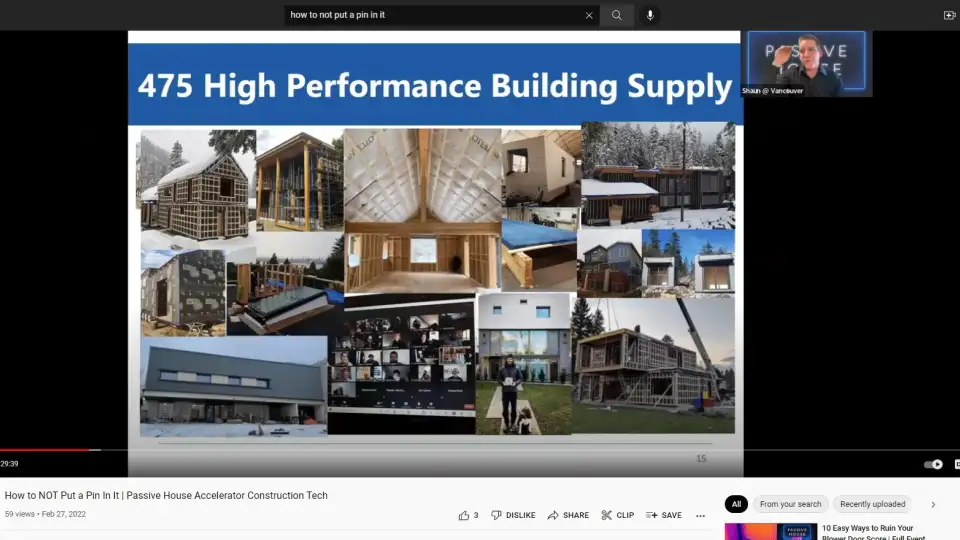Toggle the autoplay switch
The width and height of the screenshot is (960, 540).
point(933,464)
